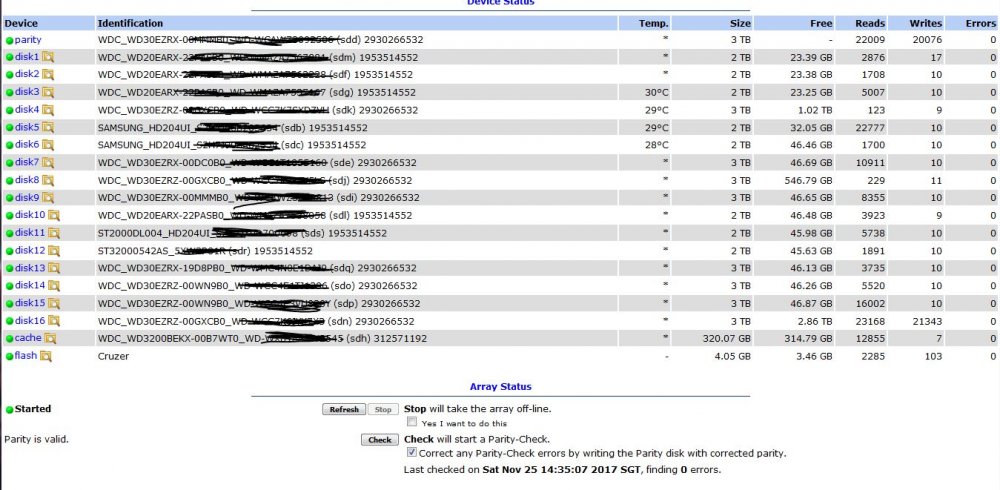
Task: Open the browse icon next to disk12
Action: click(x=54, y=251)
